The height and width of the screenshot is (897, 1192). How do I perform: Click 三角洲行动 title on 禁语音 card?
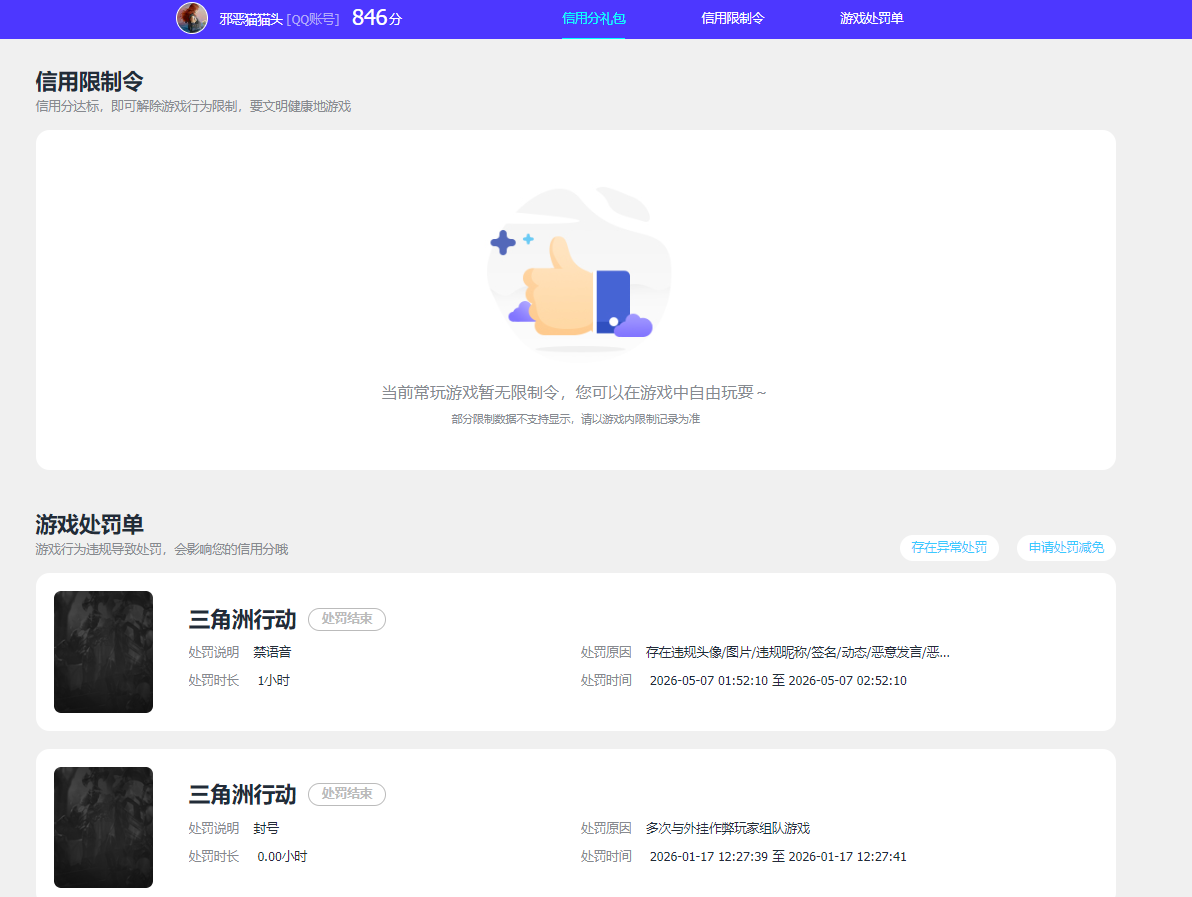pos(243,620)
